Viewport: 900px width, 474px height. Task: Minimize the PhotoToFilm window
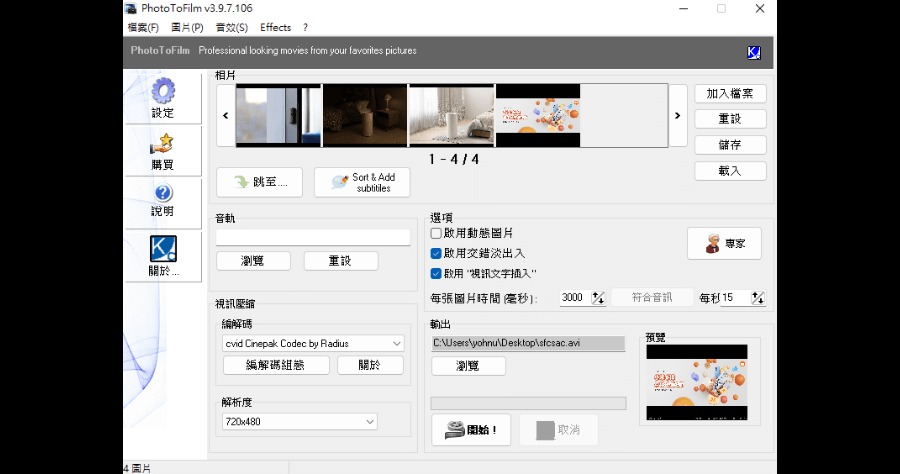tap(683, 9)
